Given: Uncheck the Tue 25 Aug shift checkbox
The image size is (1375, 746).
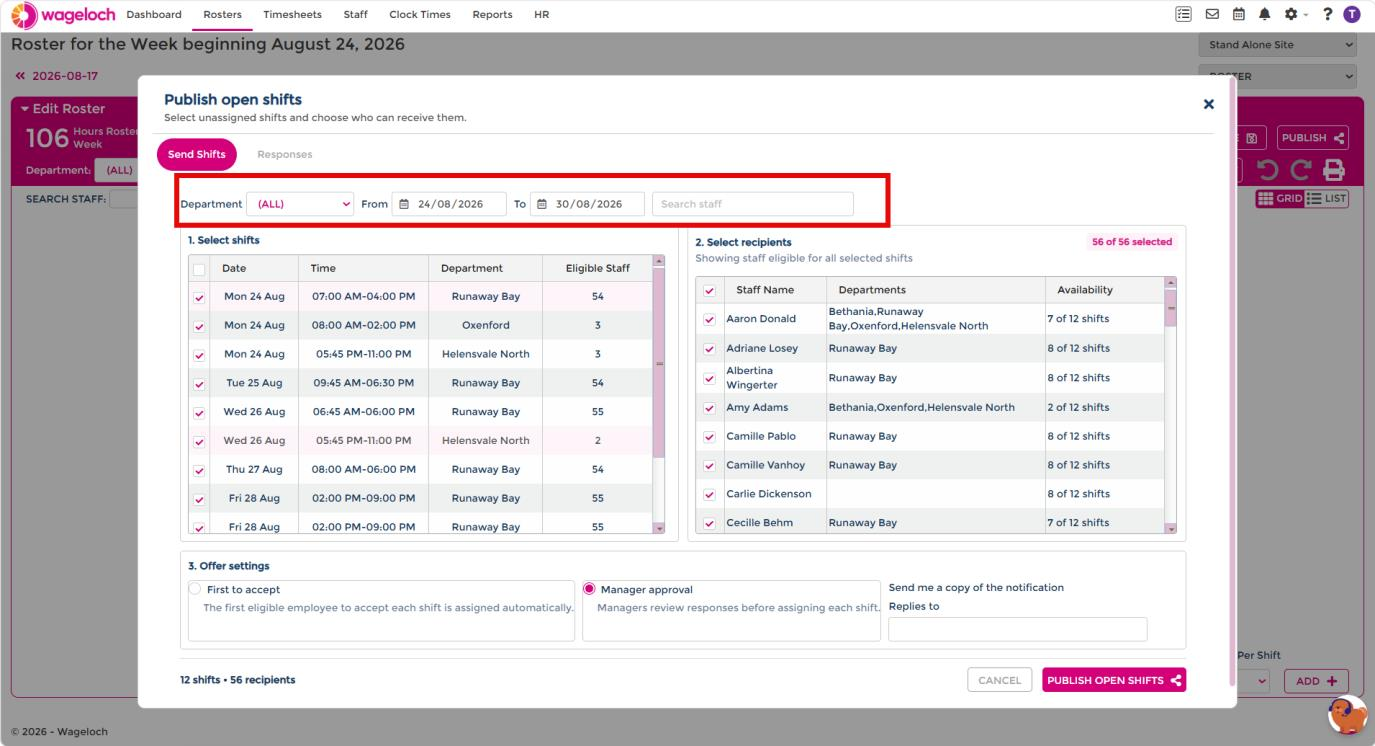Looking at the screenshot, I should (199, 383).
